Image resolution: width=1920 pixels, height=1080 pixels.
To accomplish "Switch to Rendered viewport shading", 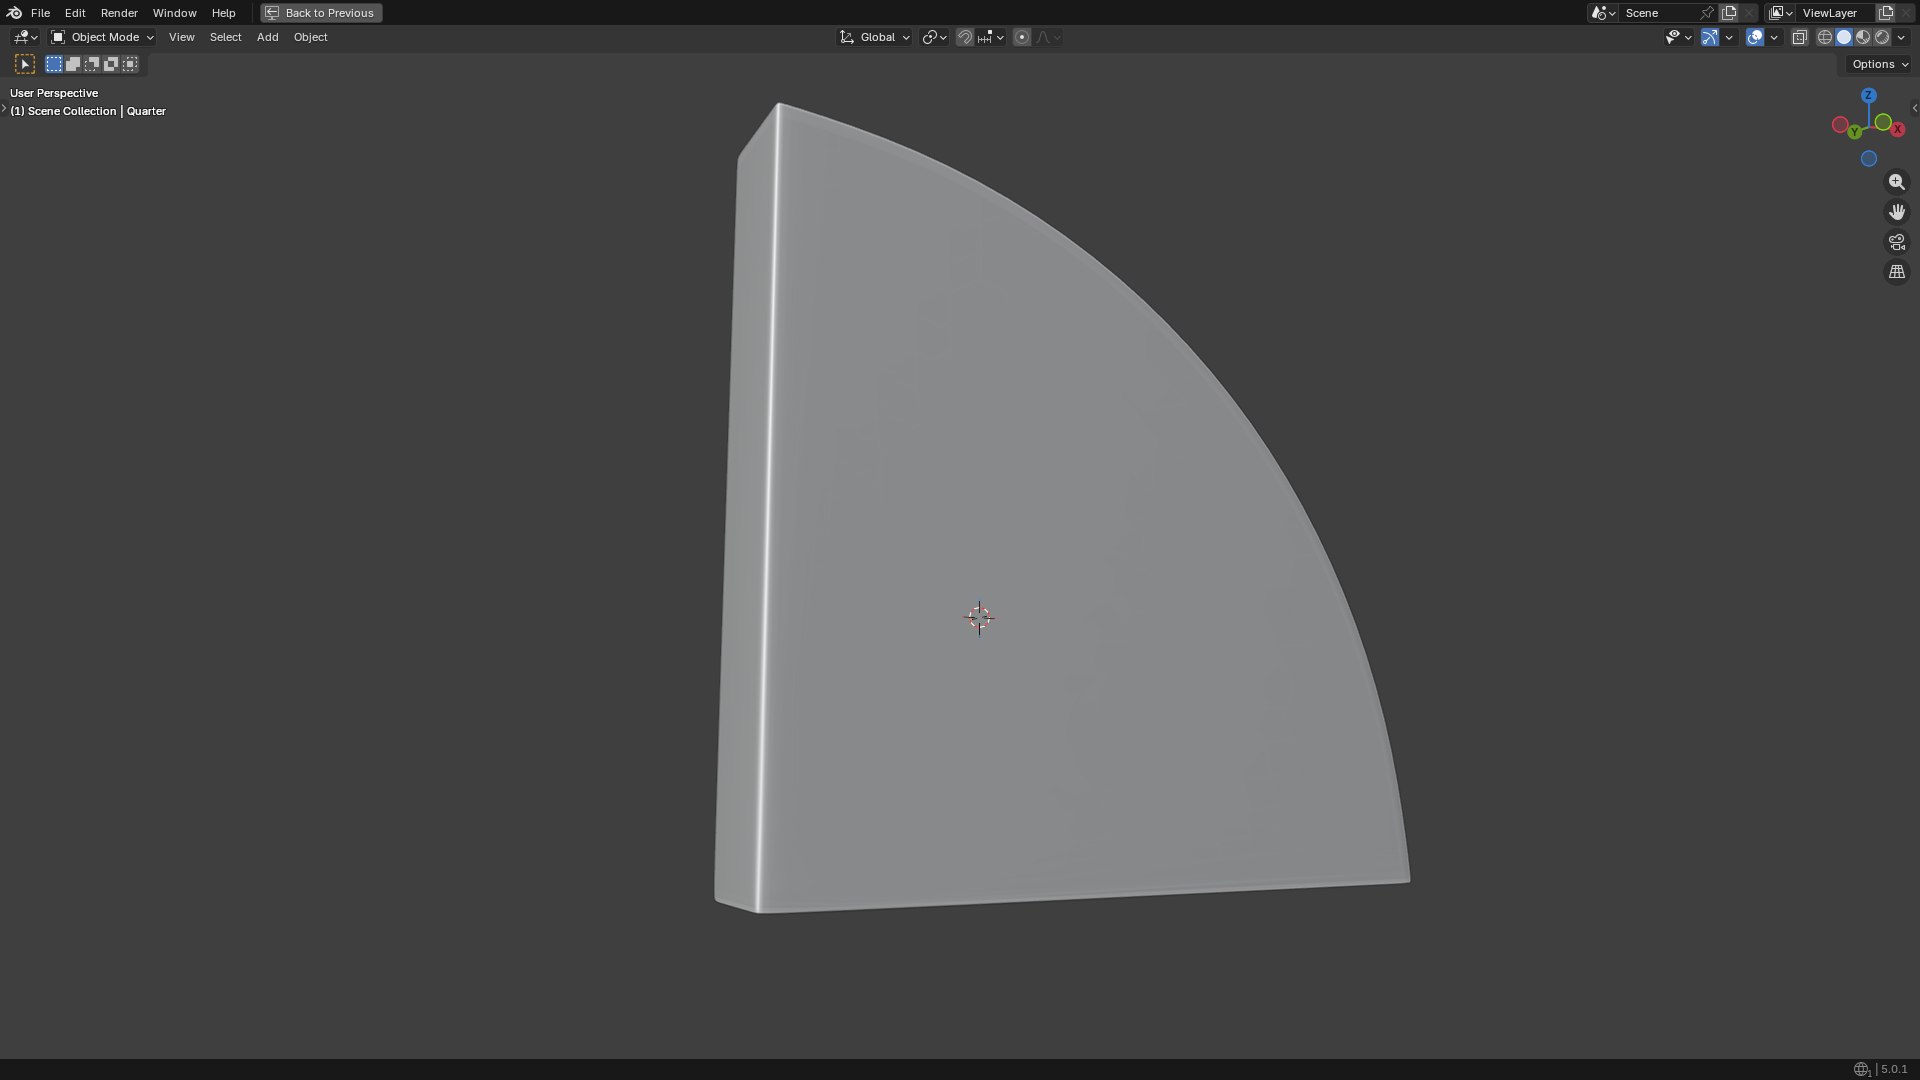I will point(1882,37).
